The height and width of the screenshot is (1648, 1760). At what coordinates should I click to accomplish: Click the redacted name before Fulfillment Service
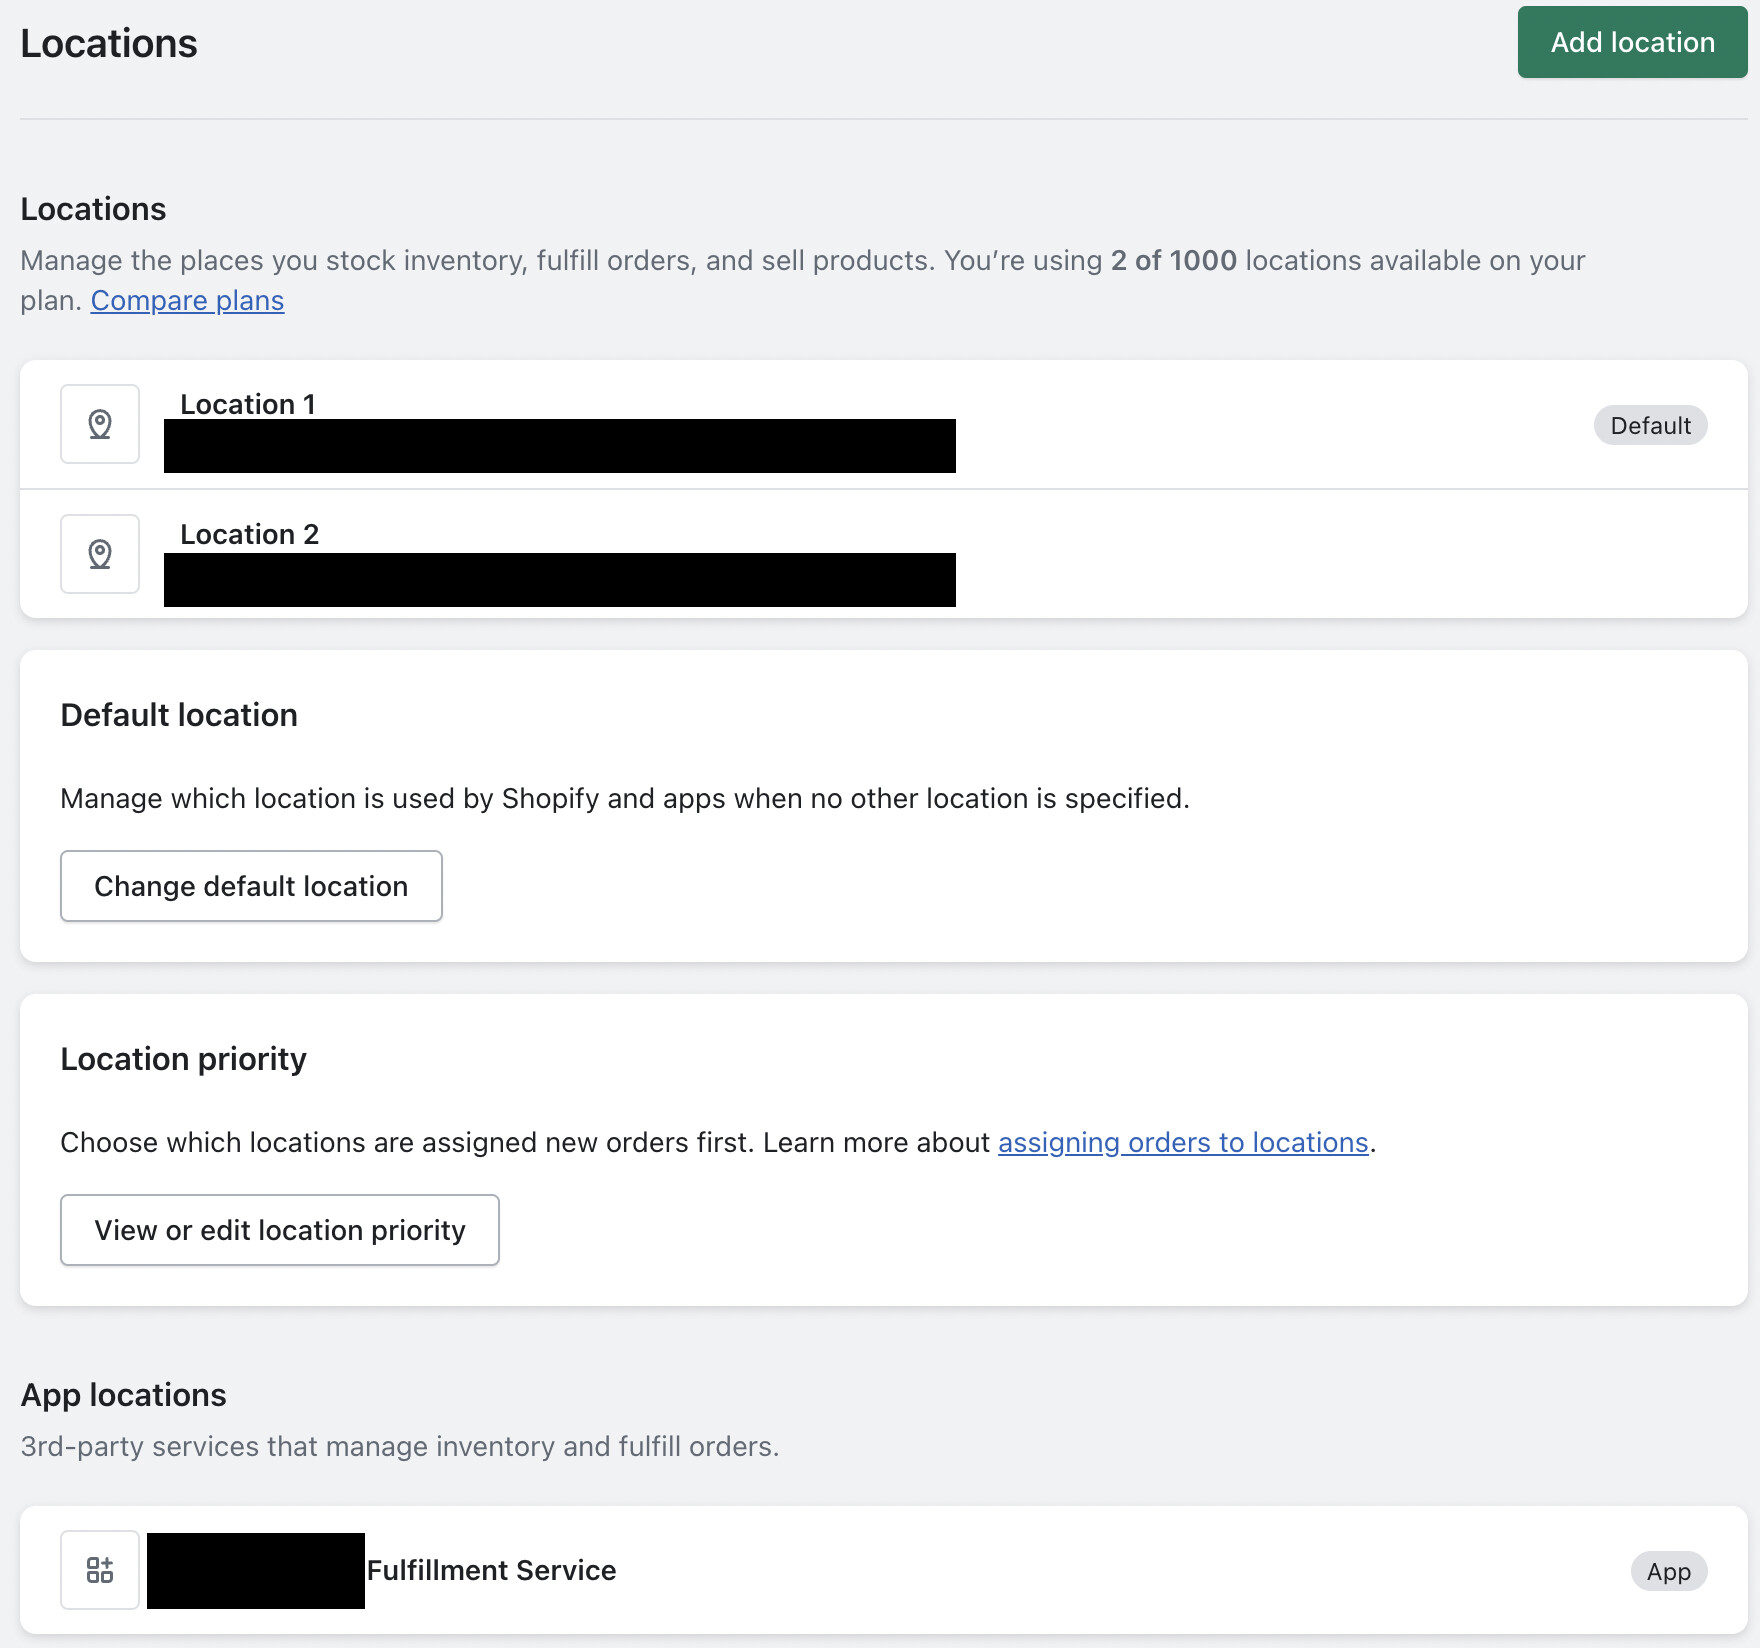tap(256, 1570)
